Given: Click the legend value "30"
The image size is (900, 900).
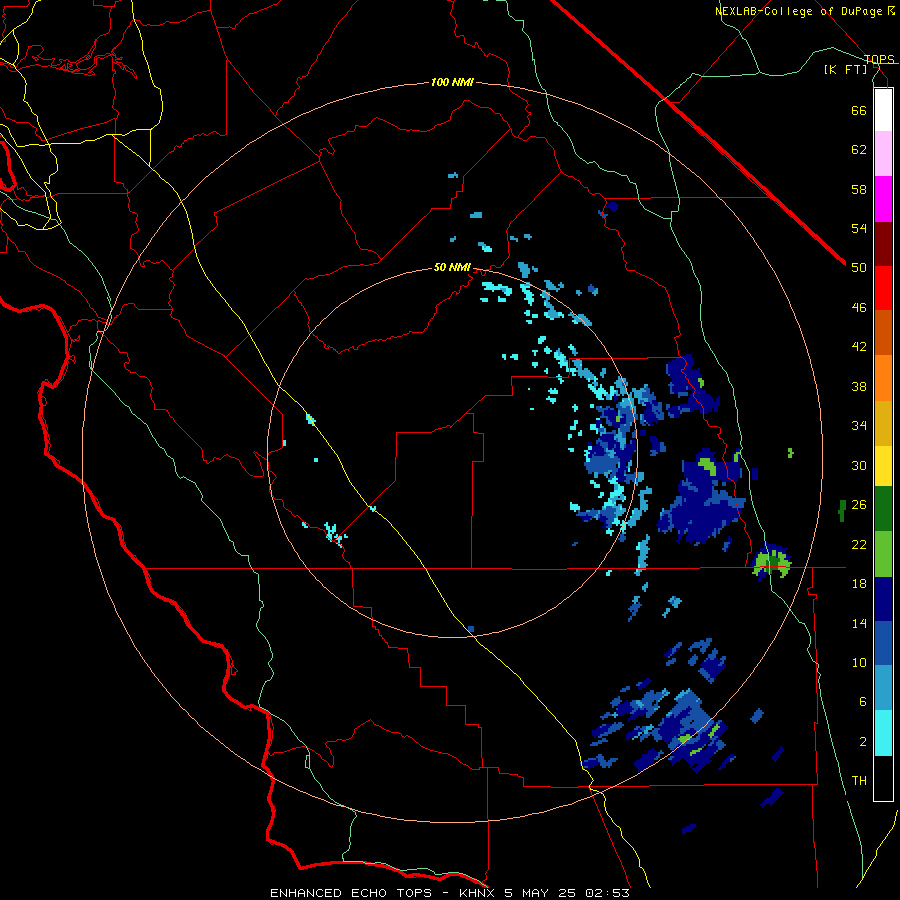Looking at the screenshot, I should 859,465.
